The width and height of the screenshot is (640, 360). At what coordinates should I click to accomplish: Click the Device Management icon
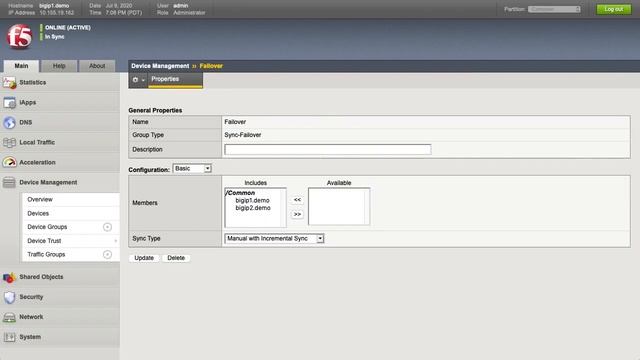coord(9,182)
